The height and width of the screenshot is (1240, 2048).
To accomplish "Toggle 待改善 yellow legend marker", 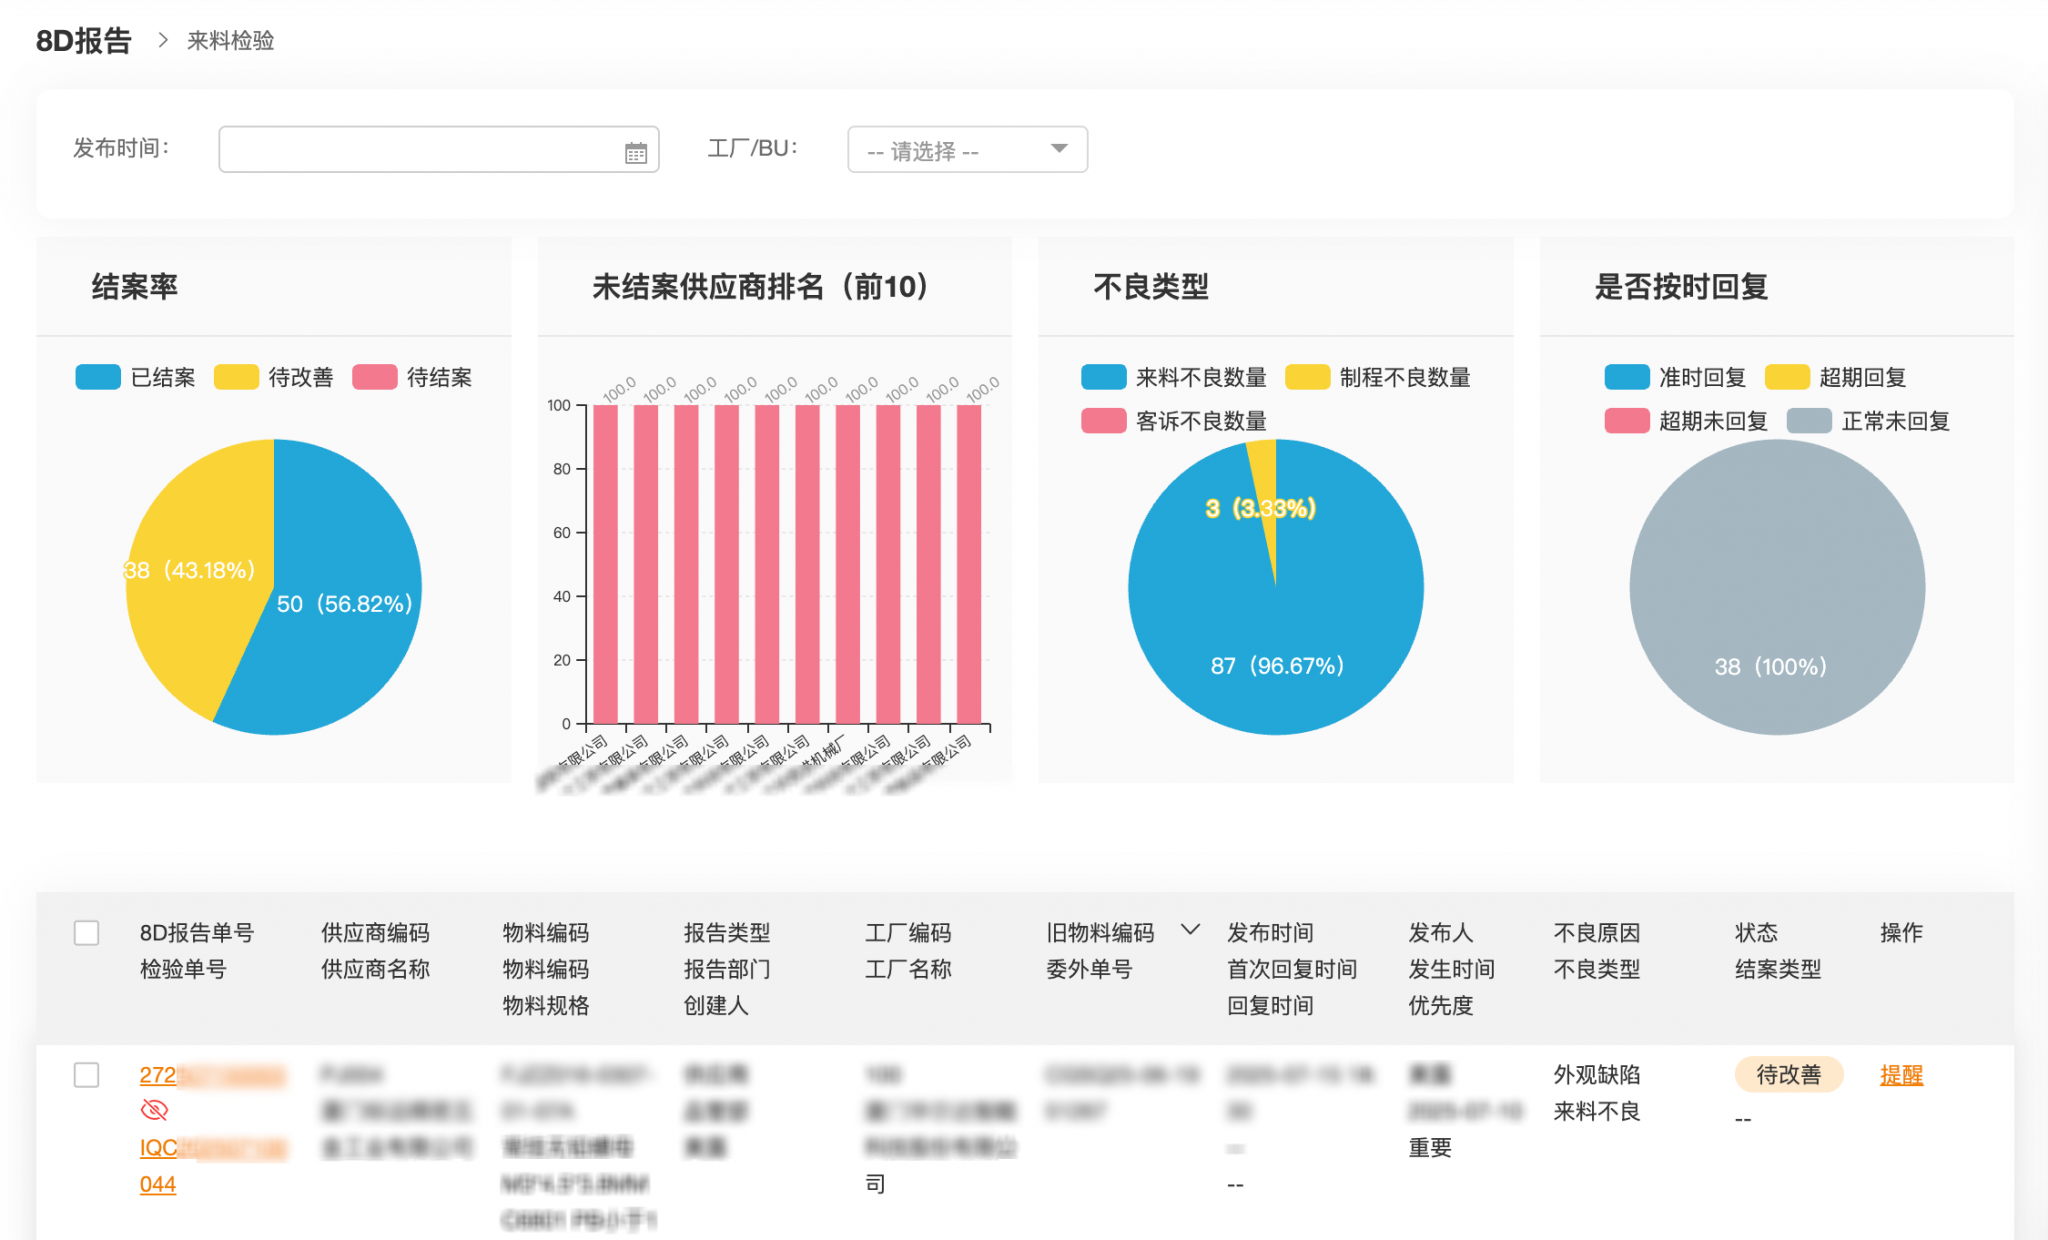I will (237, 377).
